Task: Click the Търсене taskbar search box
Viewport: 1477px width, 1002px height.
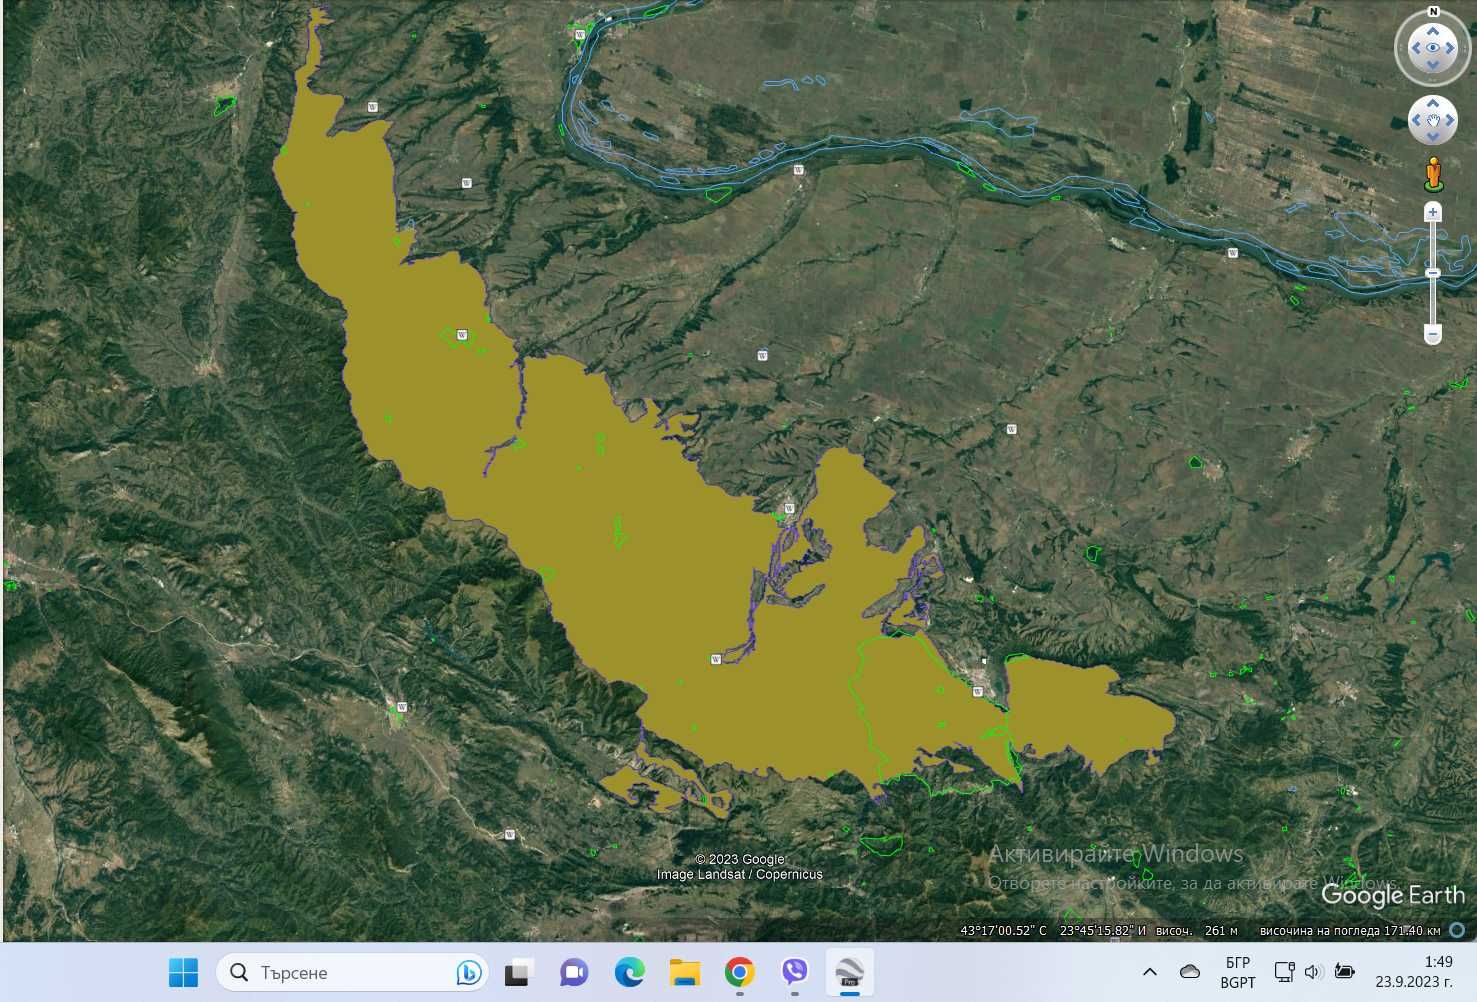Action: click(352, 972)
